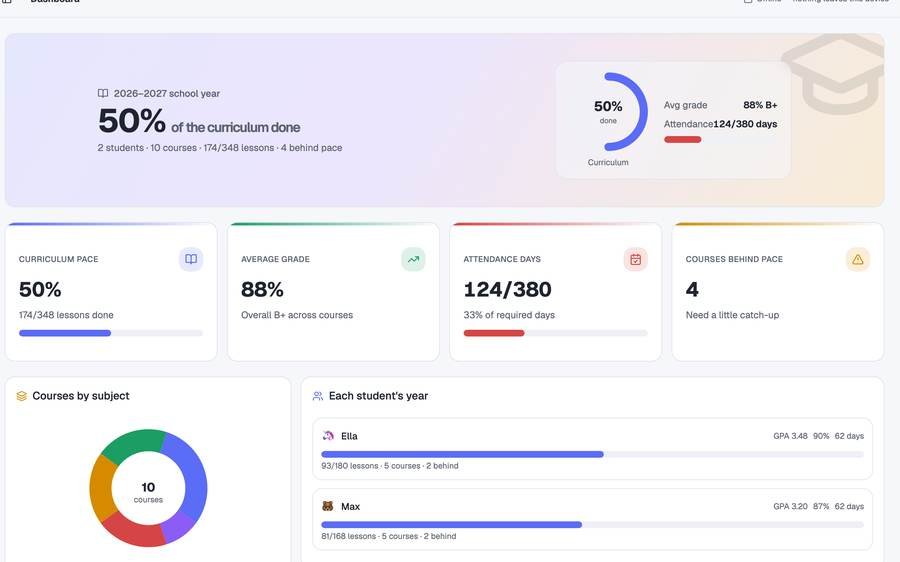The image size is (900, 562).
Task: Click '124/380 days' in the hero summary
Action: [745, 124]
